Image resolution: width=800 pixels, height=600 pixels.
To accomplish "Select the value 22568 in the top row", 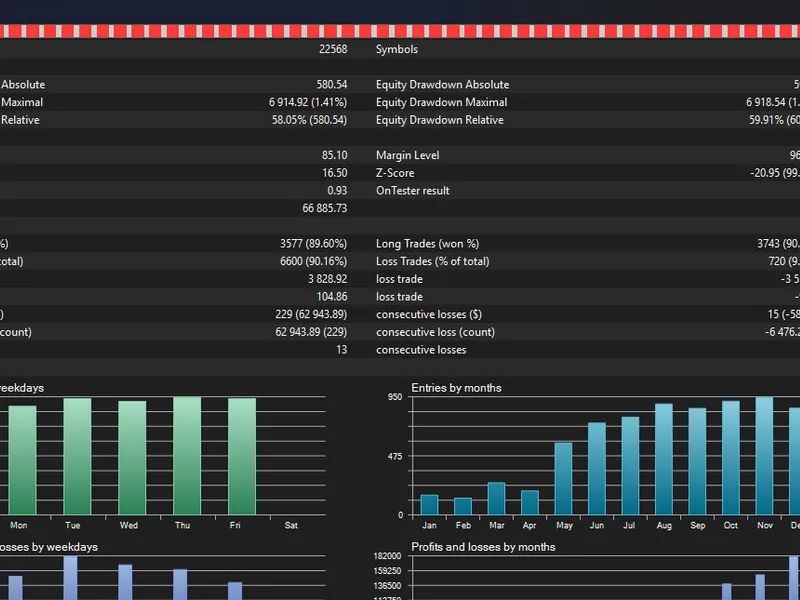I will point(333,49).
